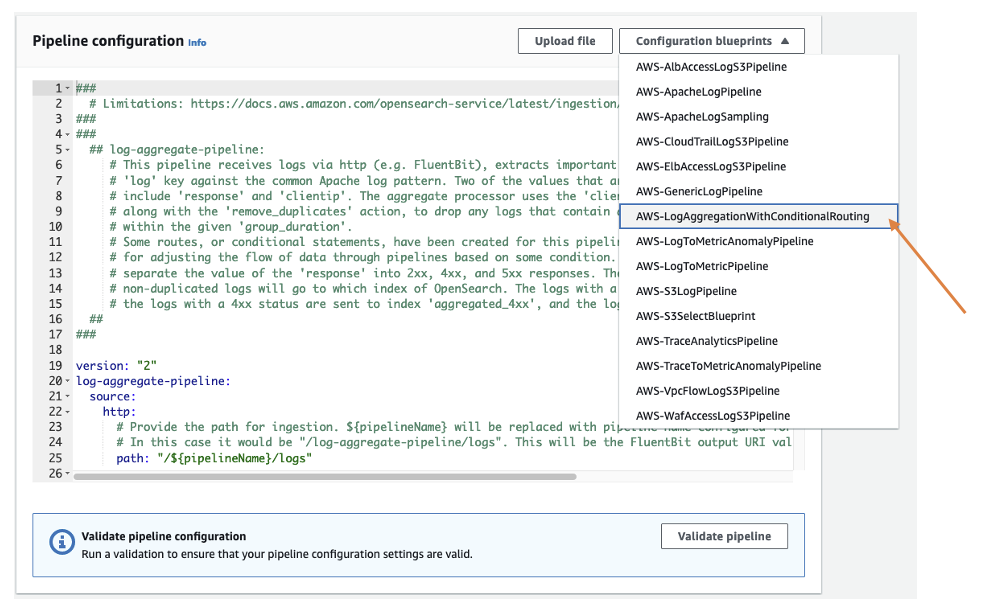
Task: Click line number 10 in the gutter
Action: pos(55,227)
